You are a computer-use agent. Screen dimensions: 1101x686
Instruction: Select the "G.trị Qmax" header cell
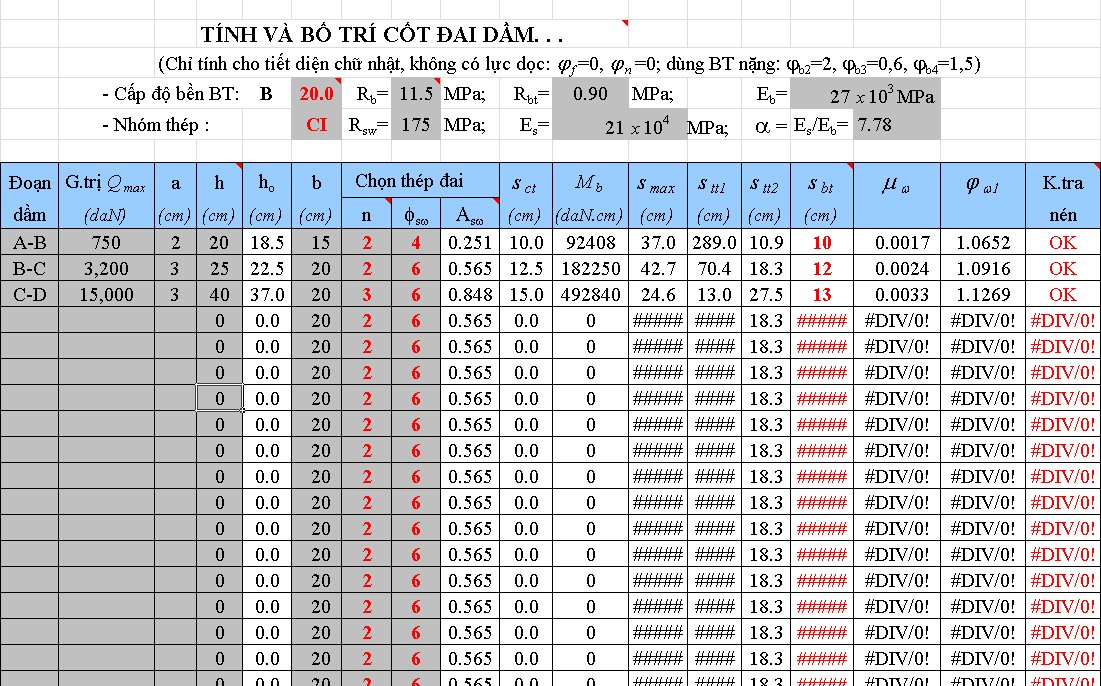(106, 196)
